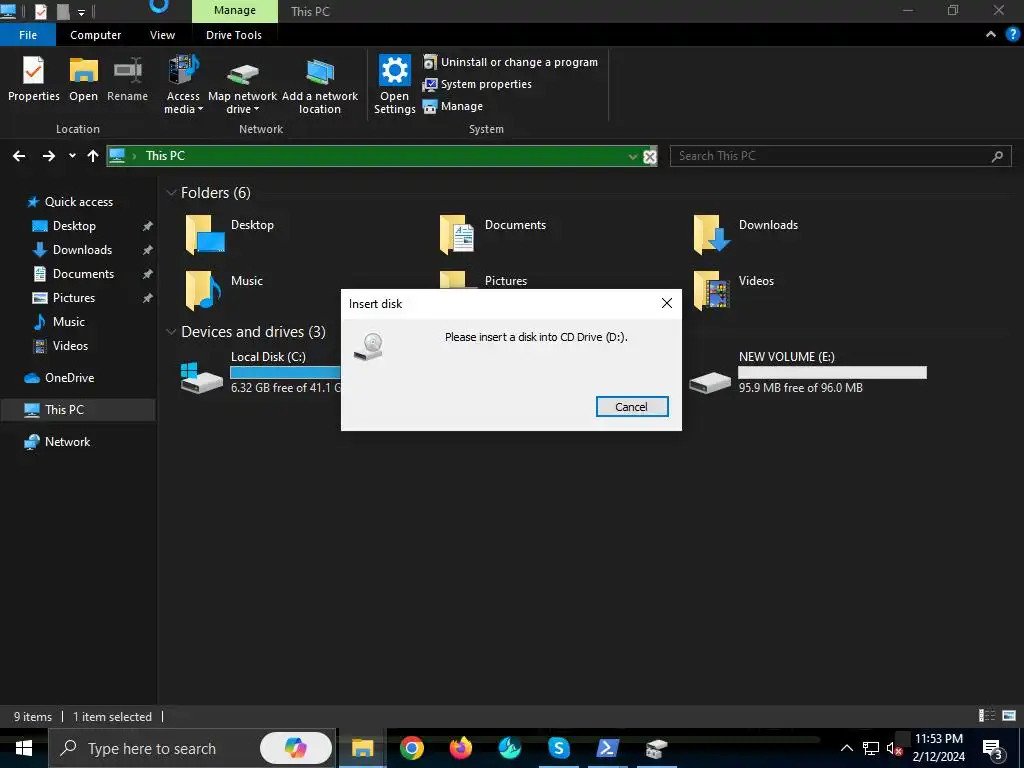Select the Desktop folder icon
This screenshot has height=768, width=1024.
tap(205, 234)
